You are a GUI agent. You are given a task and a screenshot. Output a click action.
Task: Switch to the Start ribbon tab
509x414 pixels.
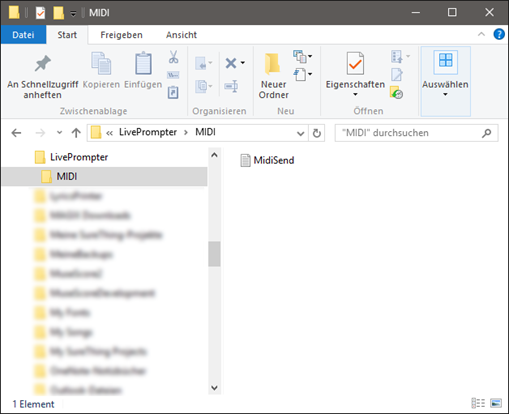coord(67,35)
